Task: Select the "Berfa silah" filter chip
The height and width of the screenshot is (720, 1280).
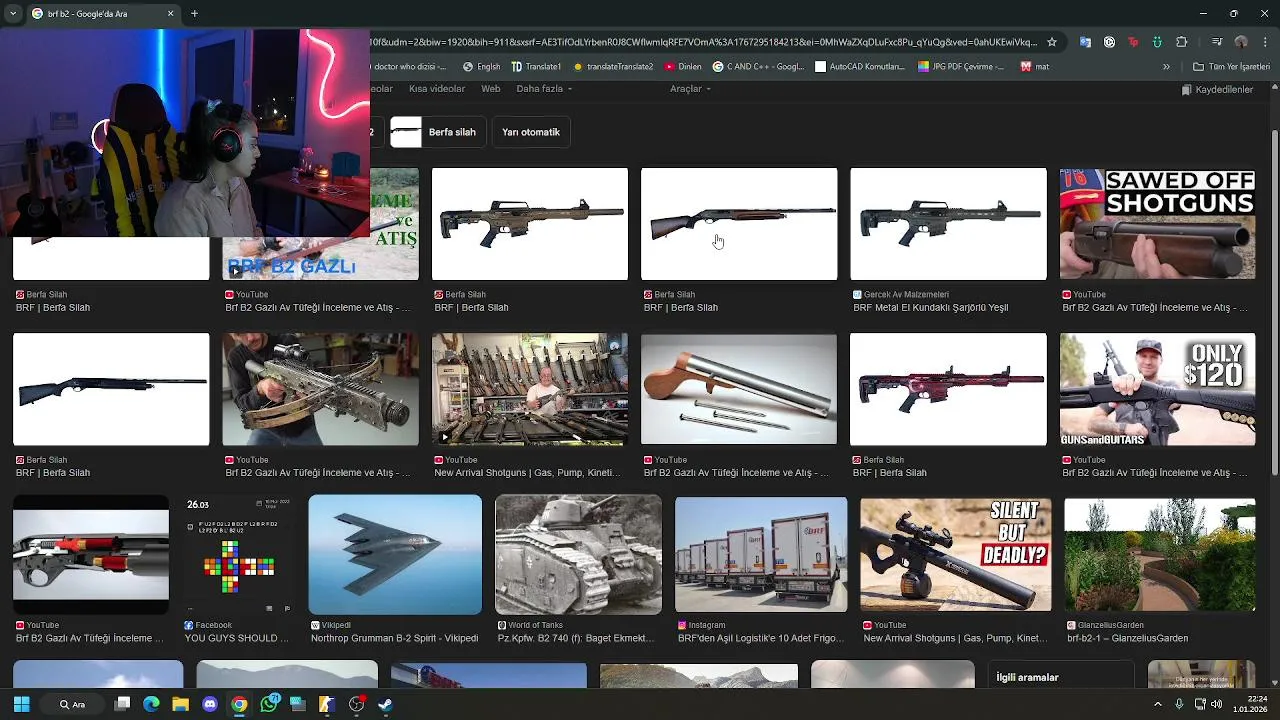Action: 437,132
